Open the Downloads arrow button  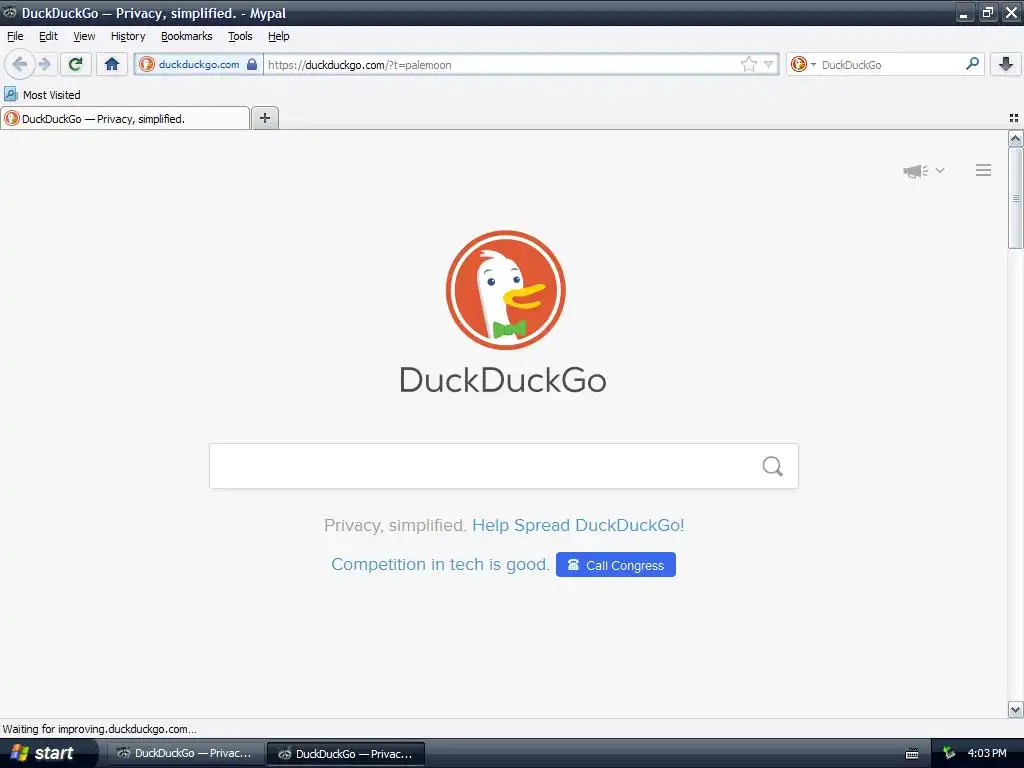1006,64
